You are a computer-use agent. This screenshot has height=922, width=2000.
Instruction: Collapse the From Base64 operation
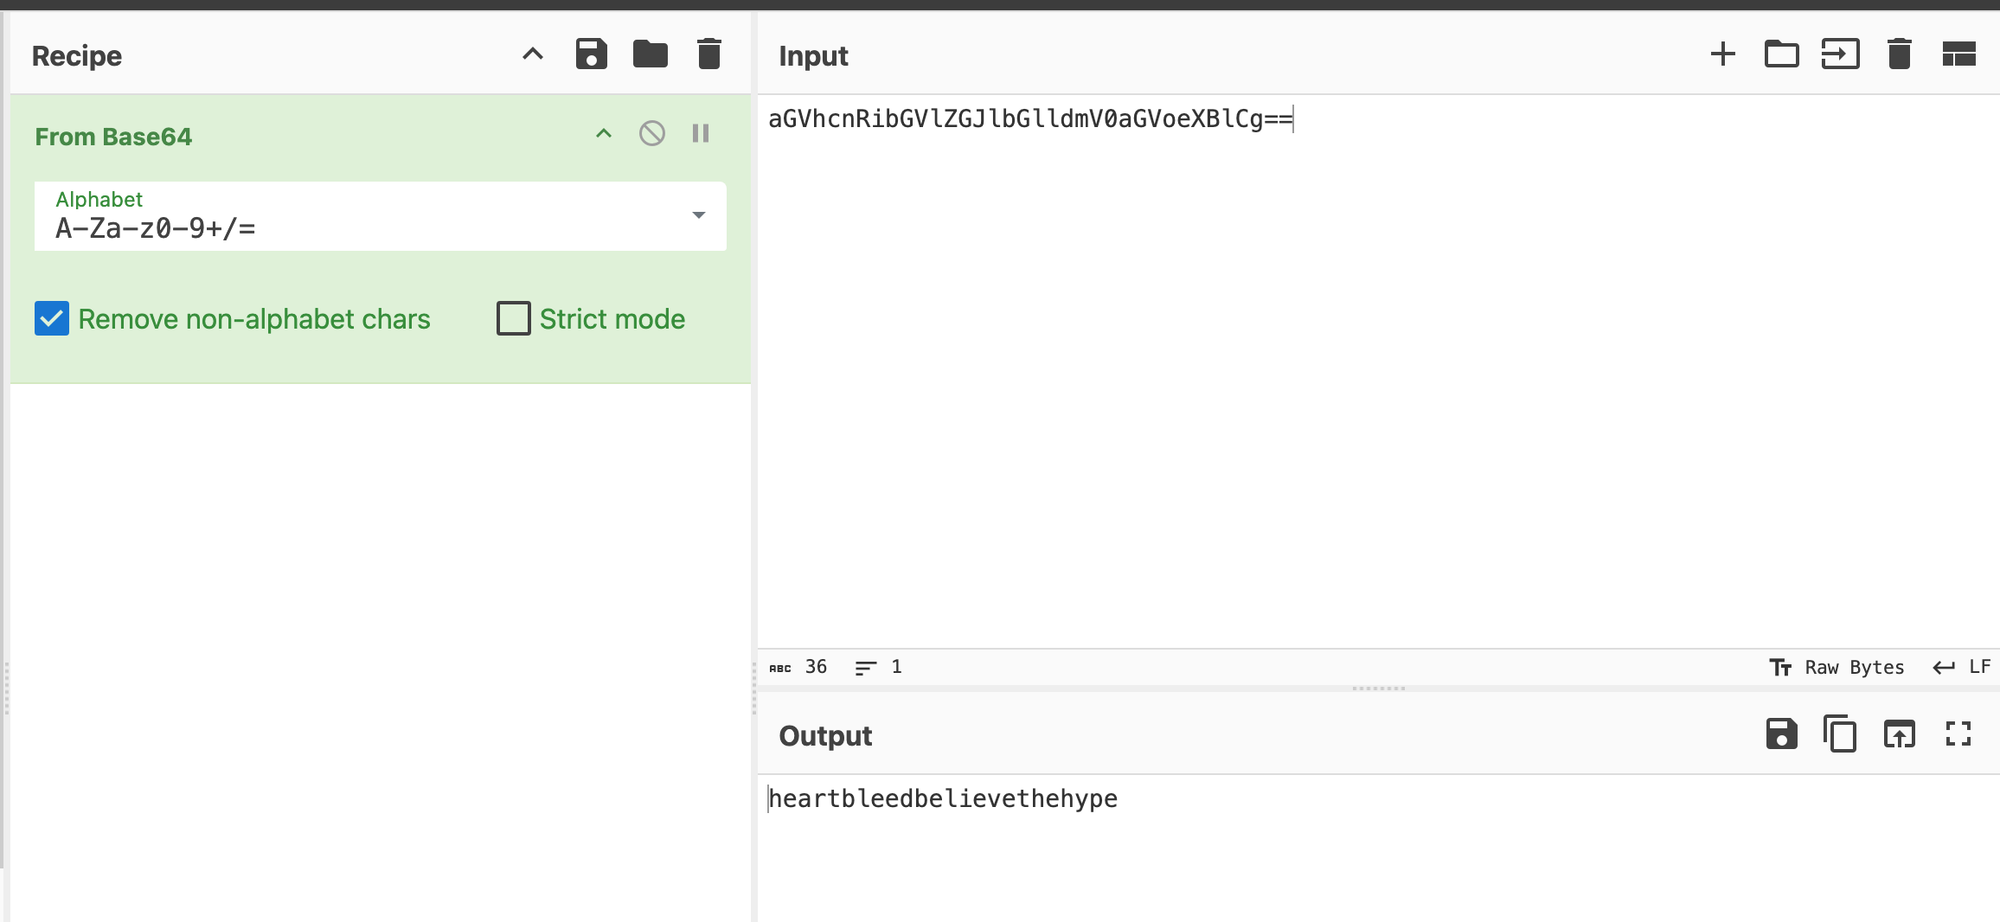pyautogui.click(x=604, y=134)
